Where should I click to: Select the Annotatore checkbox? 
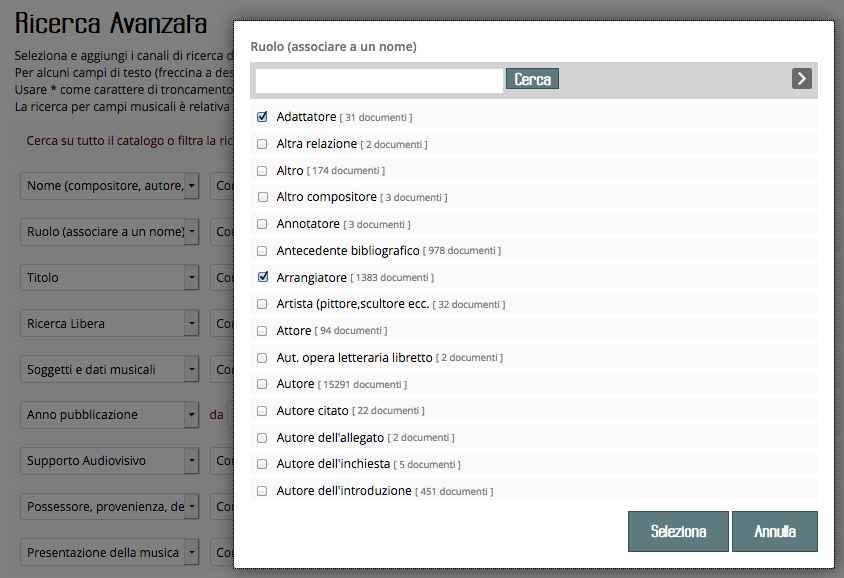[262, 224]
